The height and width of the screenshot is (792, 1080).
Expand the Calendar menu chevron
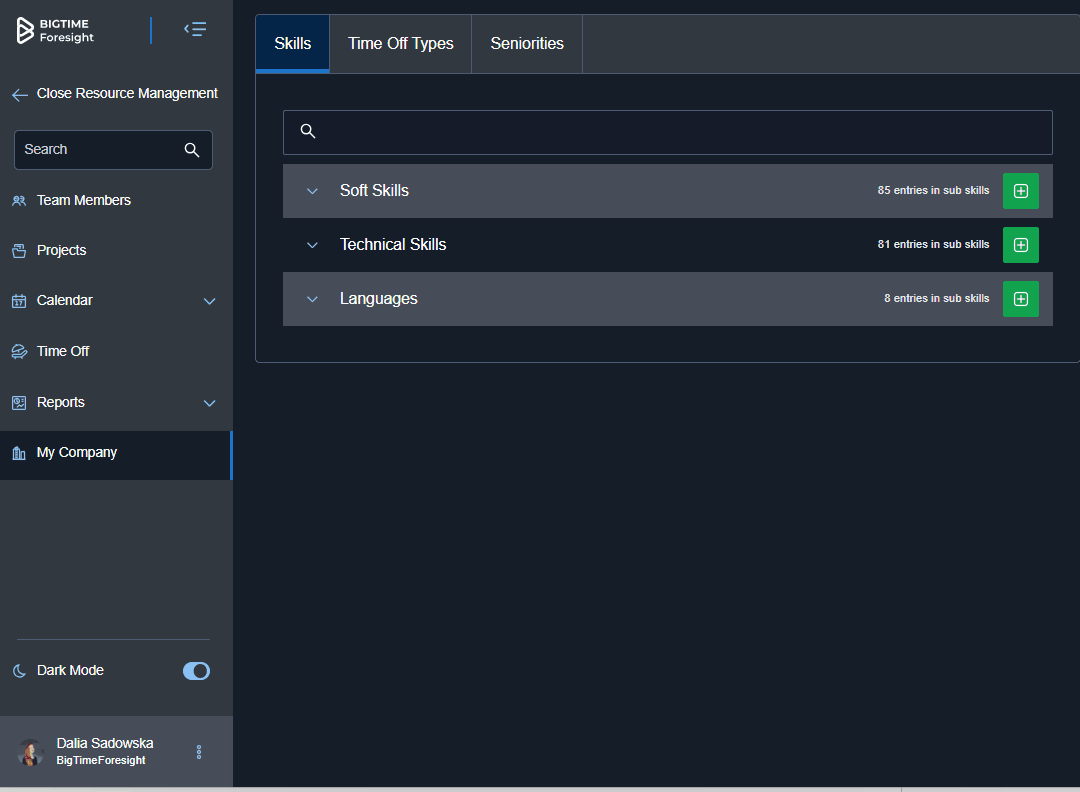coord(209,300)
